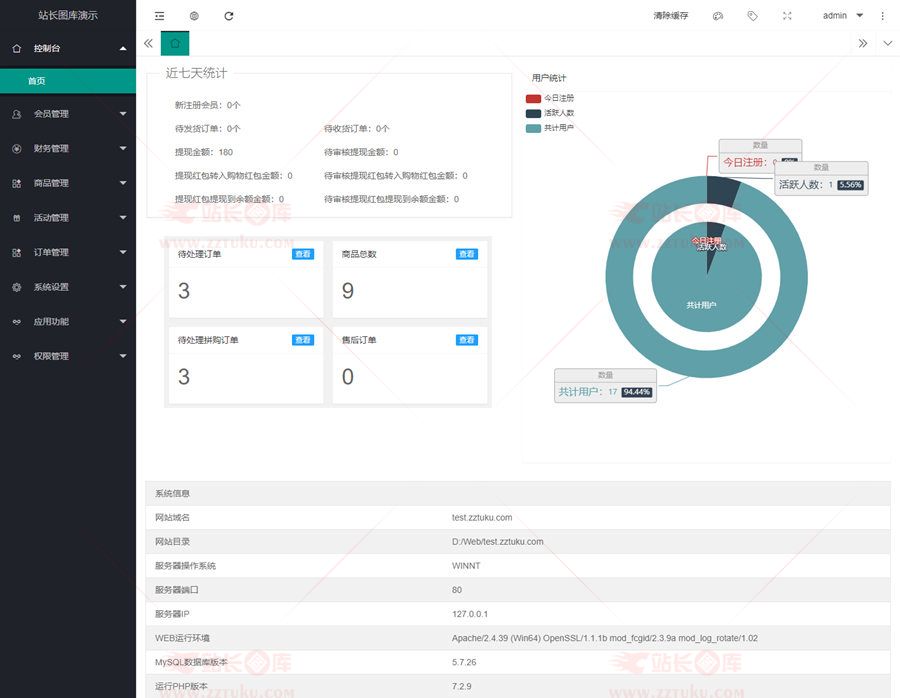This screenshot has width=900, height=698.
Task: Toggle 今日注册 legend series in chart
Action: (550, 98)
